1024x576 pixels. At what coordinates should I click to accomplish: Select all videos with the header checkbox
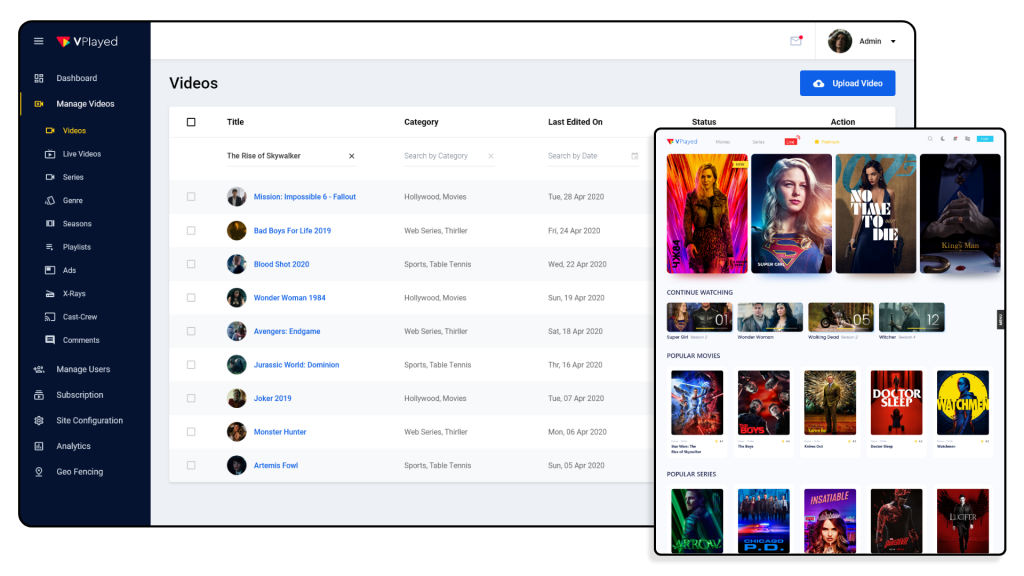point(190,120)
